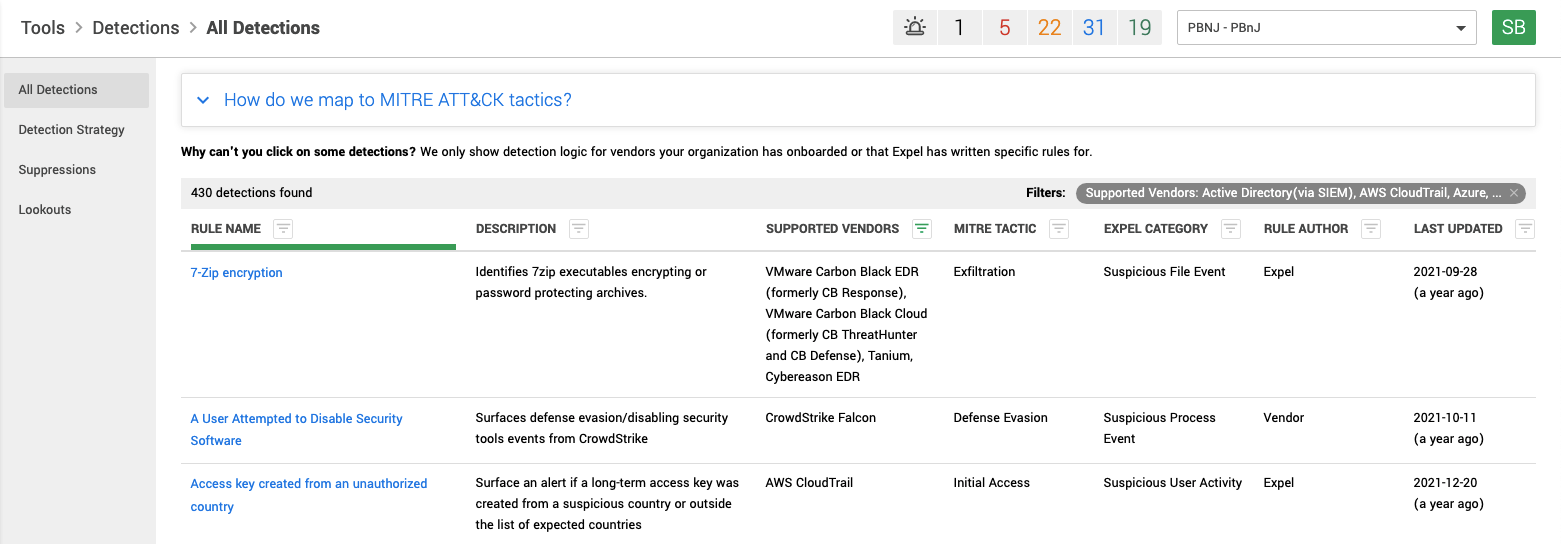Open the PBNJ organization dropdown
Viewport: 1561px width, 544px height.
(x=1327, y=28)
